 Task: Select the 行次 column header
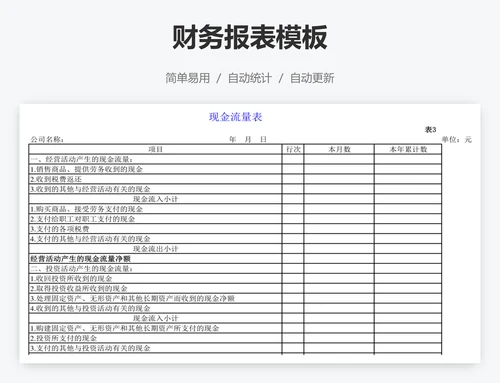(293, 149)
